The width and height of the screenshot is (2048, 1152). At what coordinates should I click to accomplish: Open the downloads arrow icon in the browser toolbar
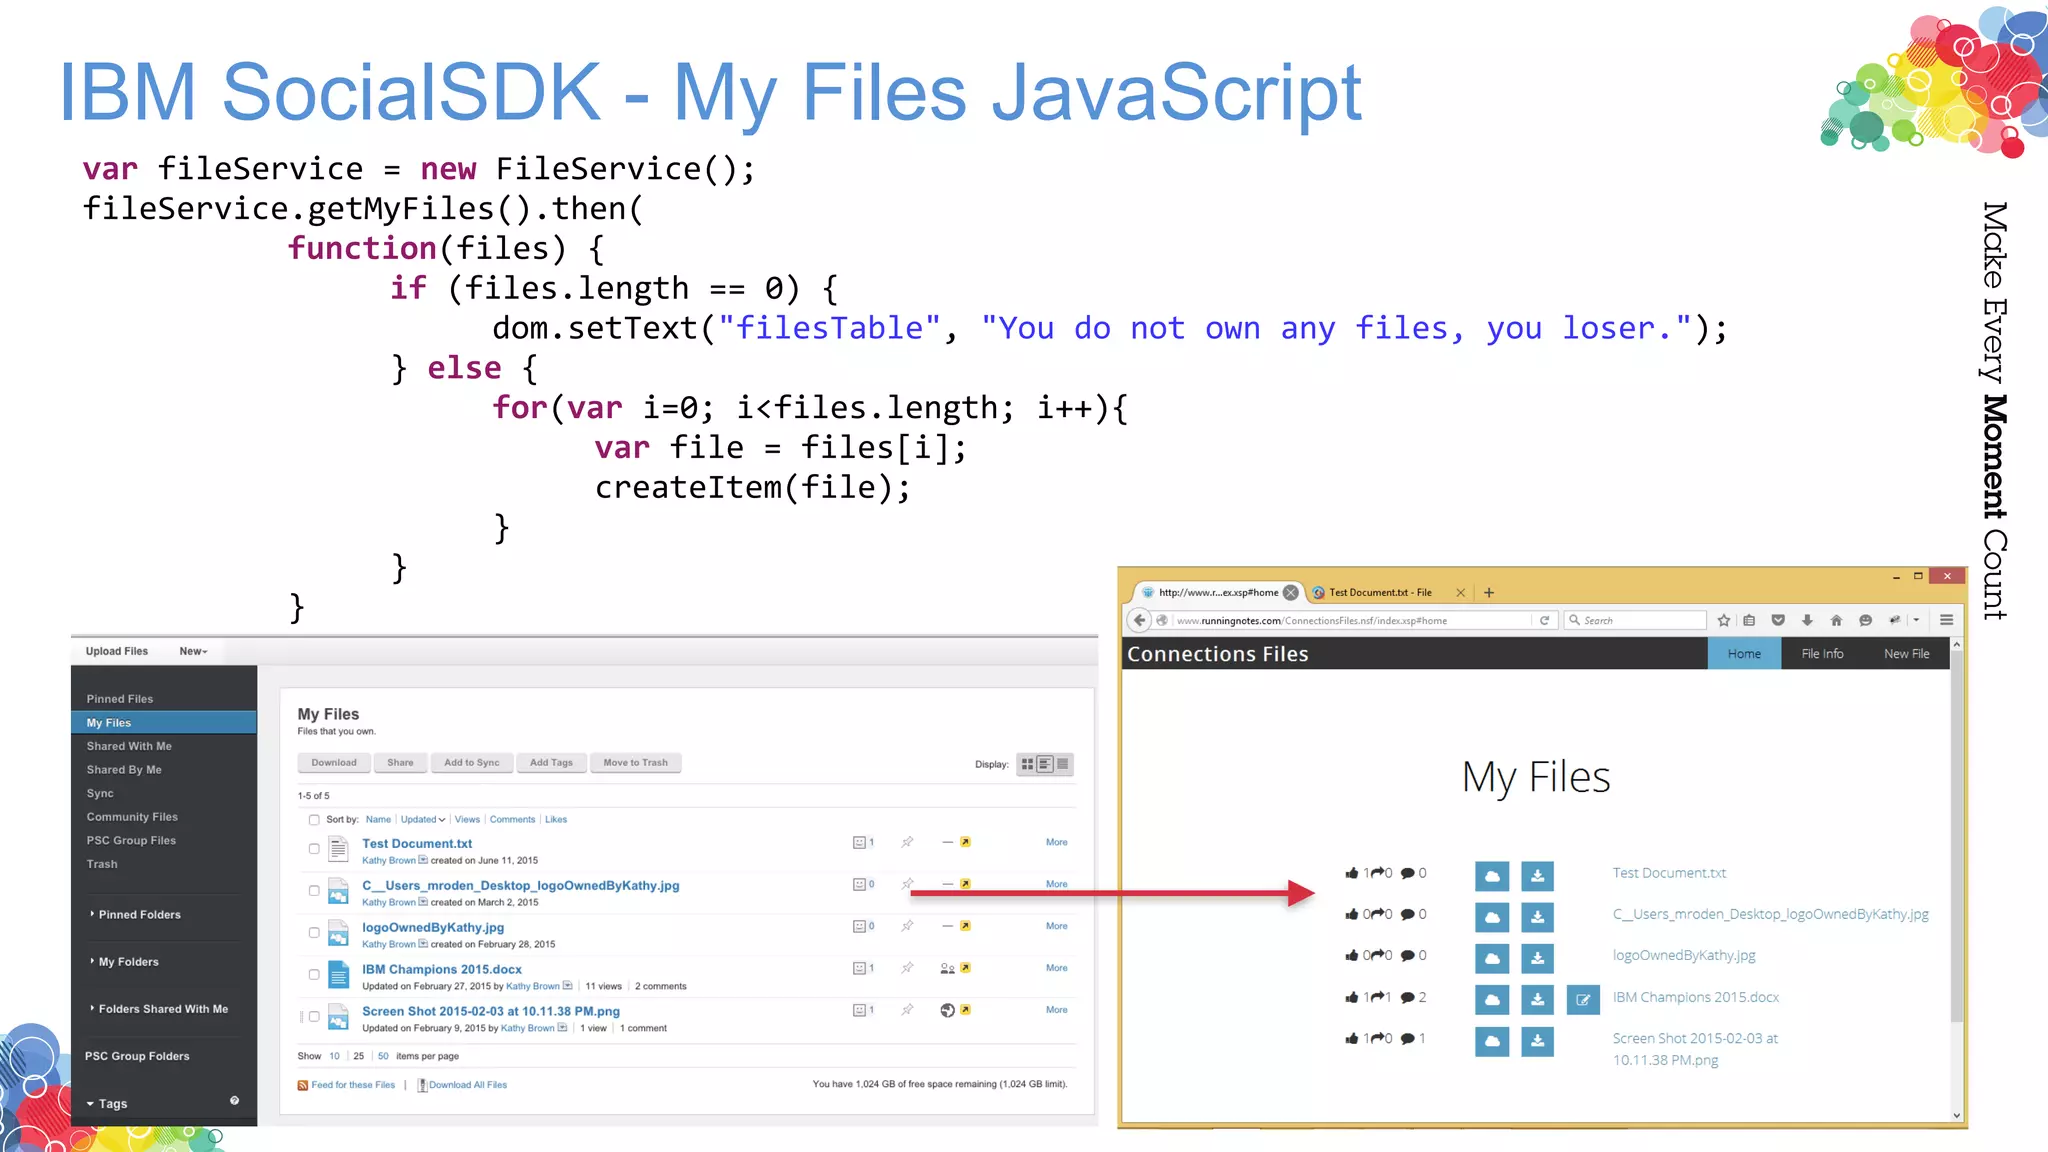(1807, 620)
